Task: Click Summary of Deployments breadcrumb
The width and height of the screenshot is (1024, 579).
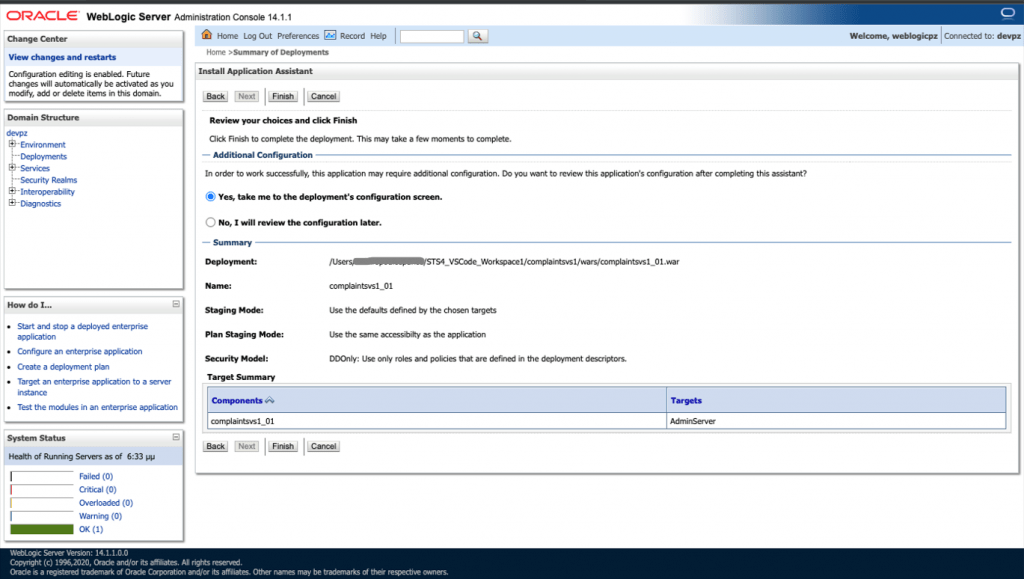Action: click(281, 52)
